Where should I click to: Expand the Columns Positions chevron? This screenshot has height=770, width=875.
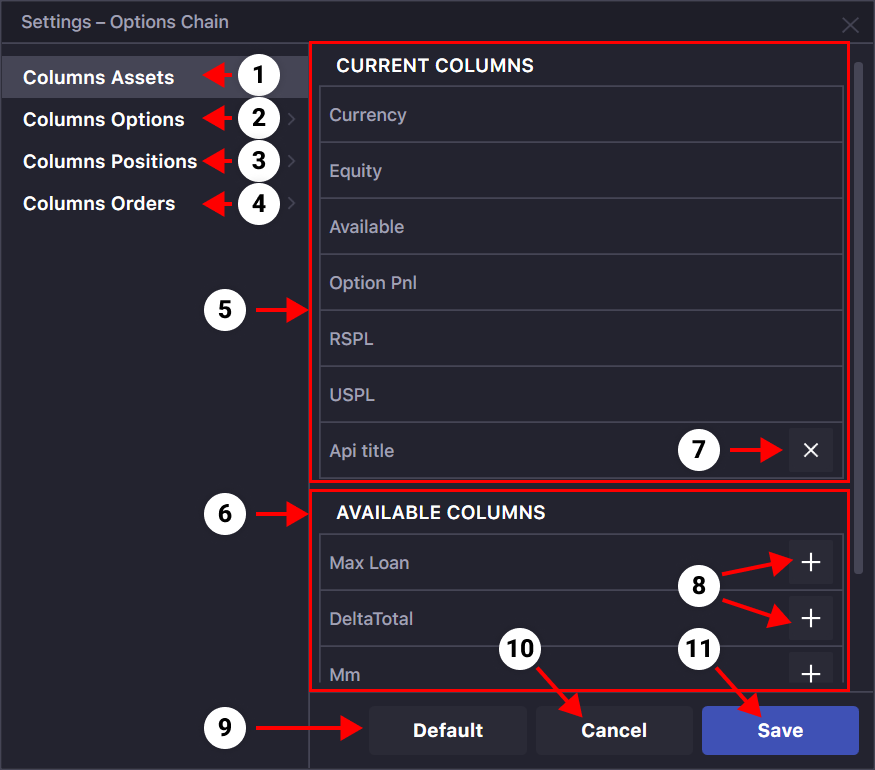[291, 161]
